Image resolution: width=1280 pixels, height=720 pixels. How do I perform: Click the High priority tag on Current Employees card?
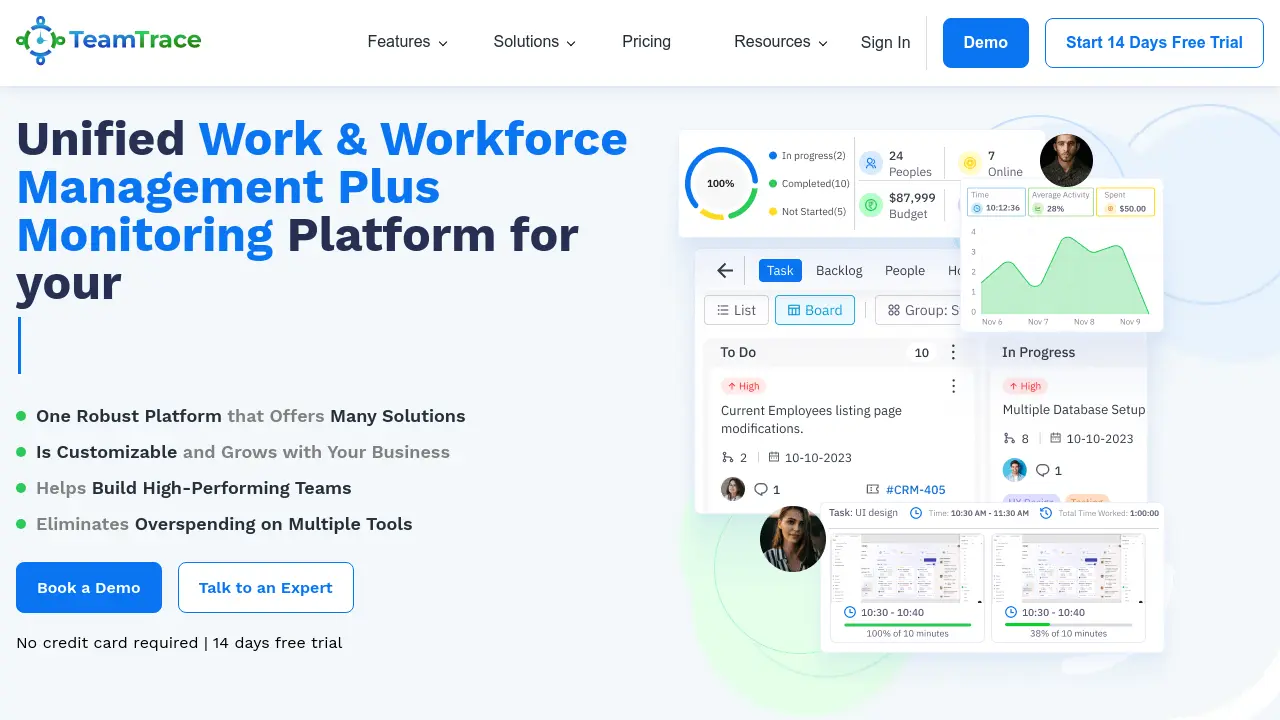pyautogui.click(x=744, y=386)
